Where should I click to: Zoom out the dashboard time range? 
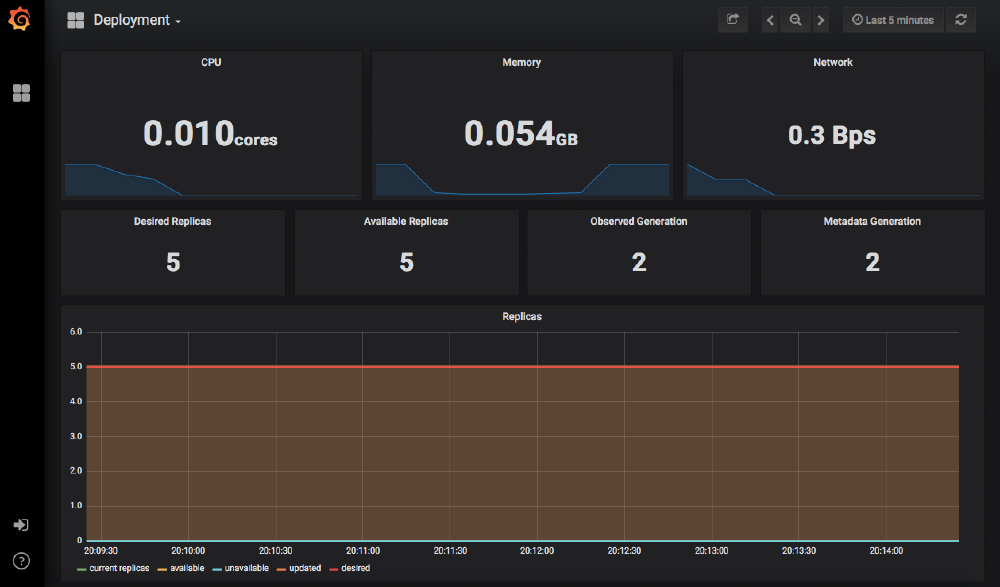[x=795, y=19]
